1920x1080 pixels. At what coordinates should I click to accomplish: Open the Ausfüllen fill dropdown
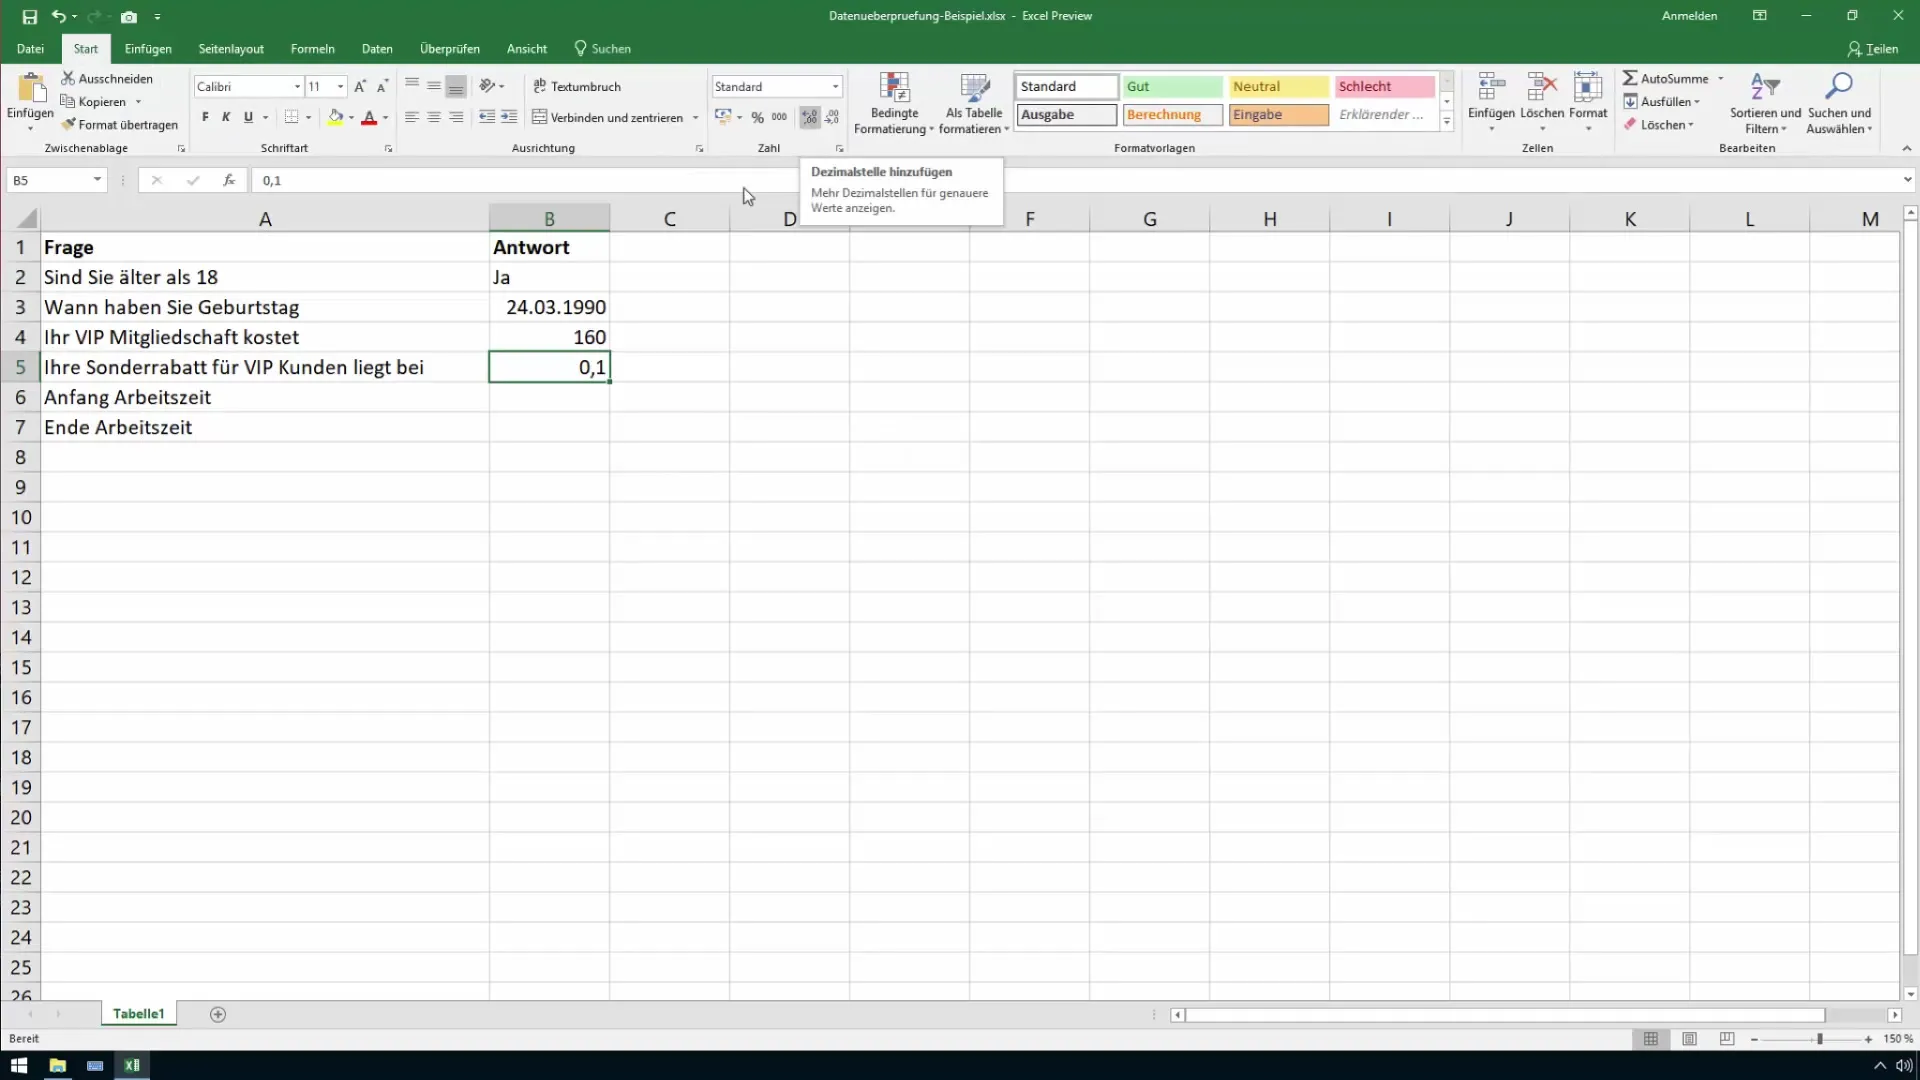(x=1661, y=102)
